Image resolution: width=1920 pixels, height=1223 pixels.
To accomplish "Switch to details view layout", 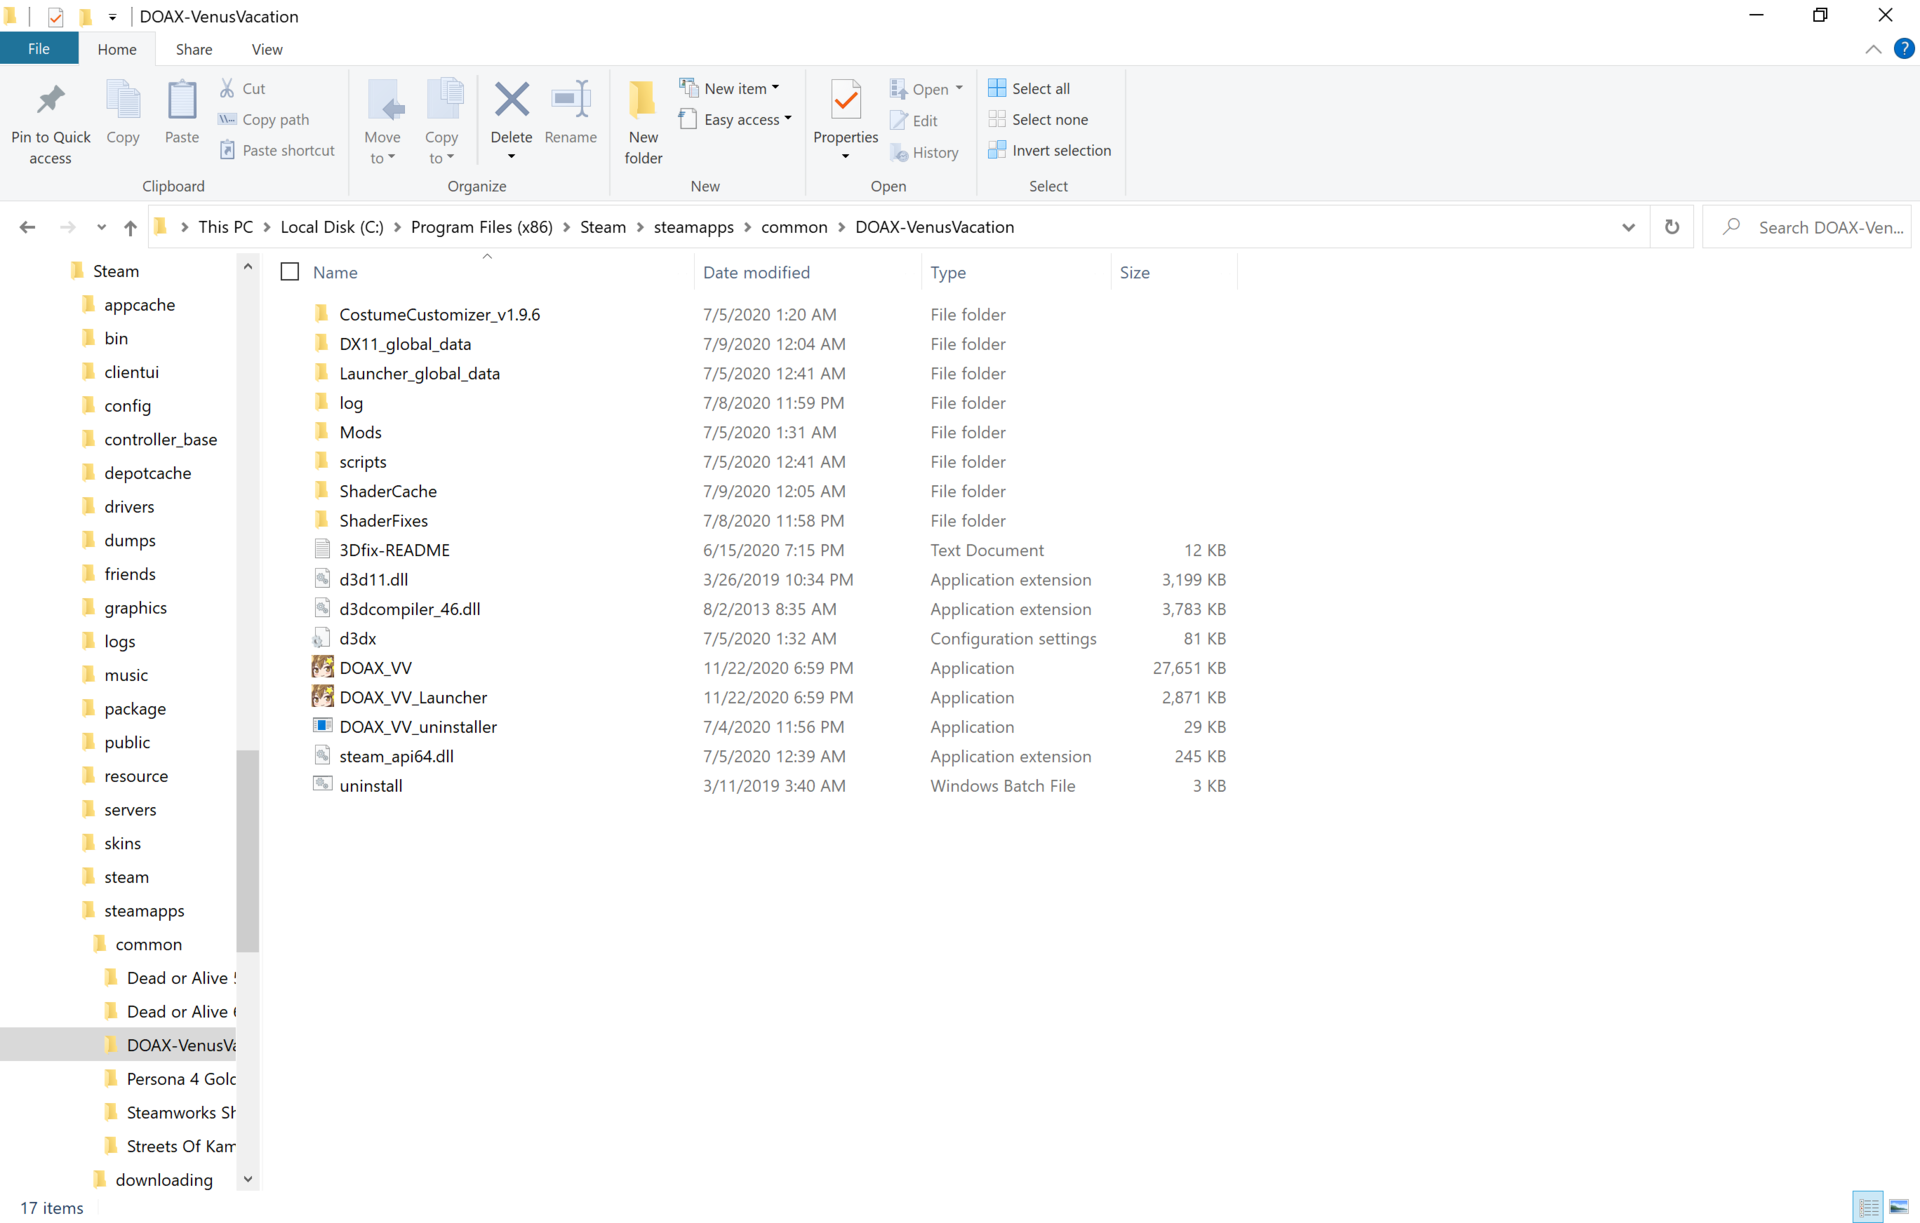I will (x=1868, y=1207).
